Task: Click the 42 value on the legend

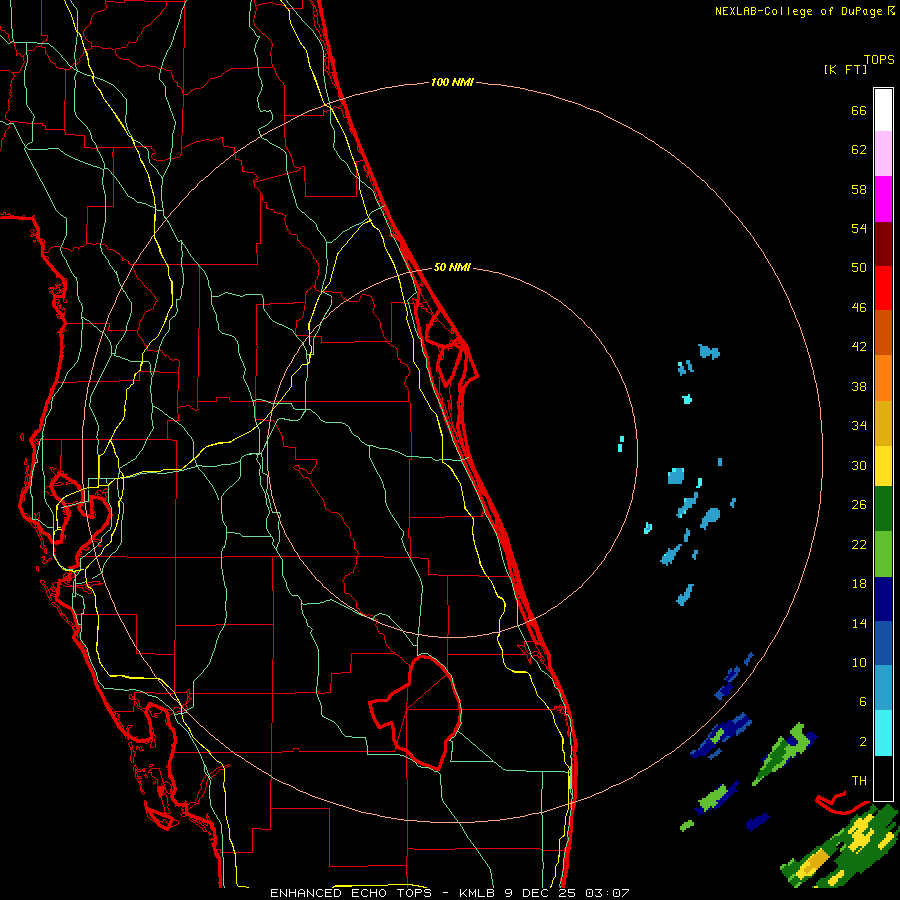Action: 859,347
